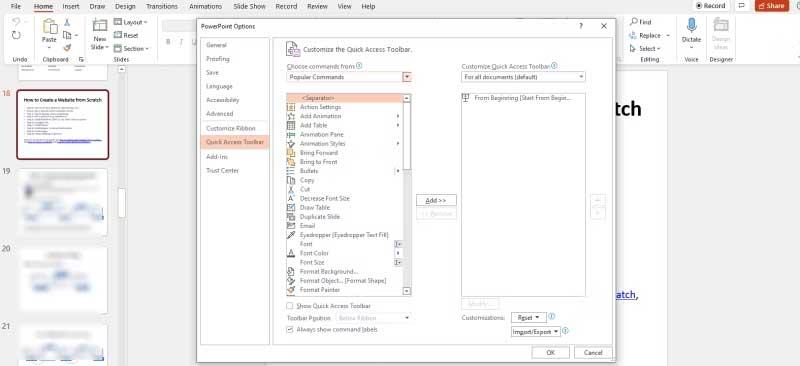
Task: Click the Dictate microphone icon
Action: pyautogui.click(x=691, y=26)
